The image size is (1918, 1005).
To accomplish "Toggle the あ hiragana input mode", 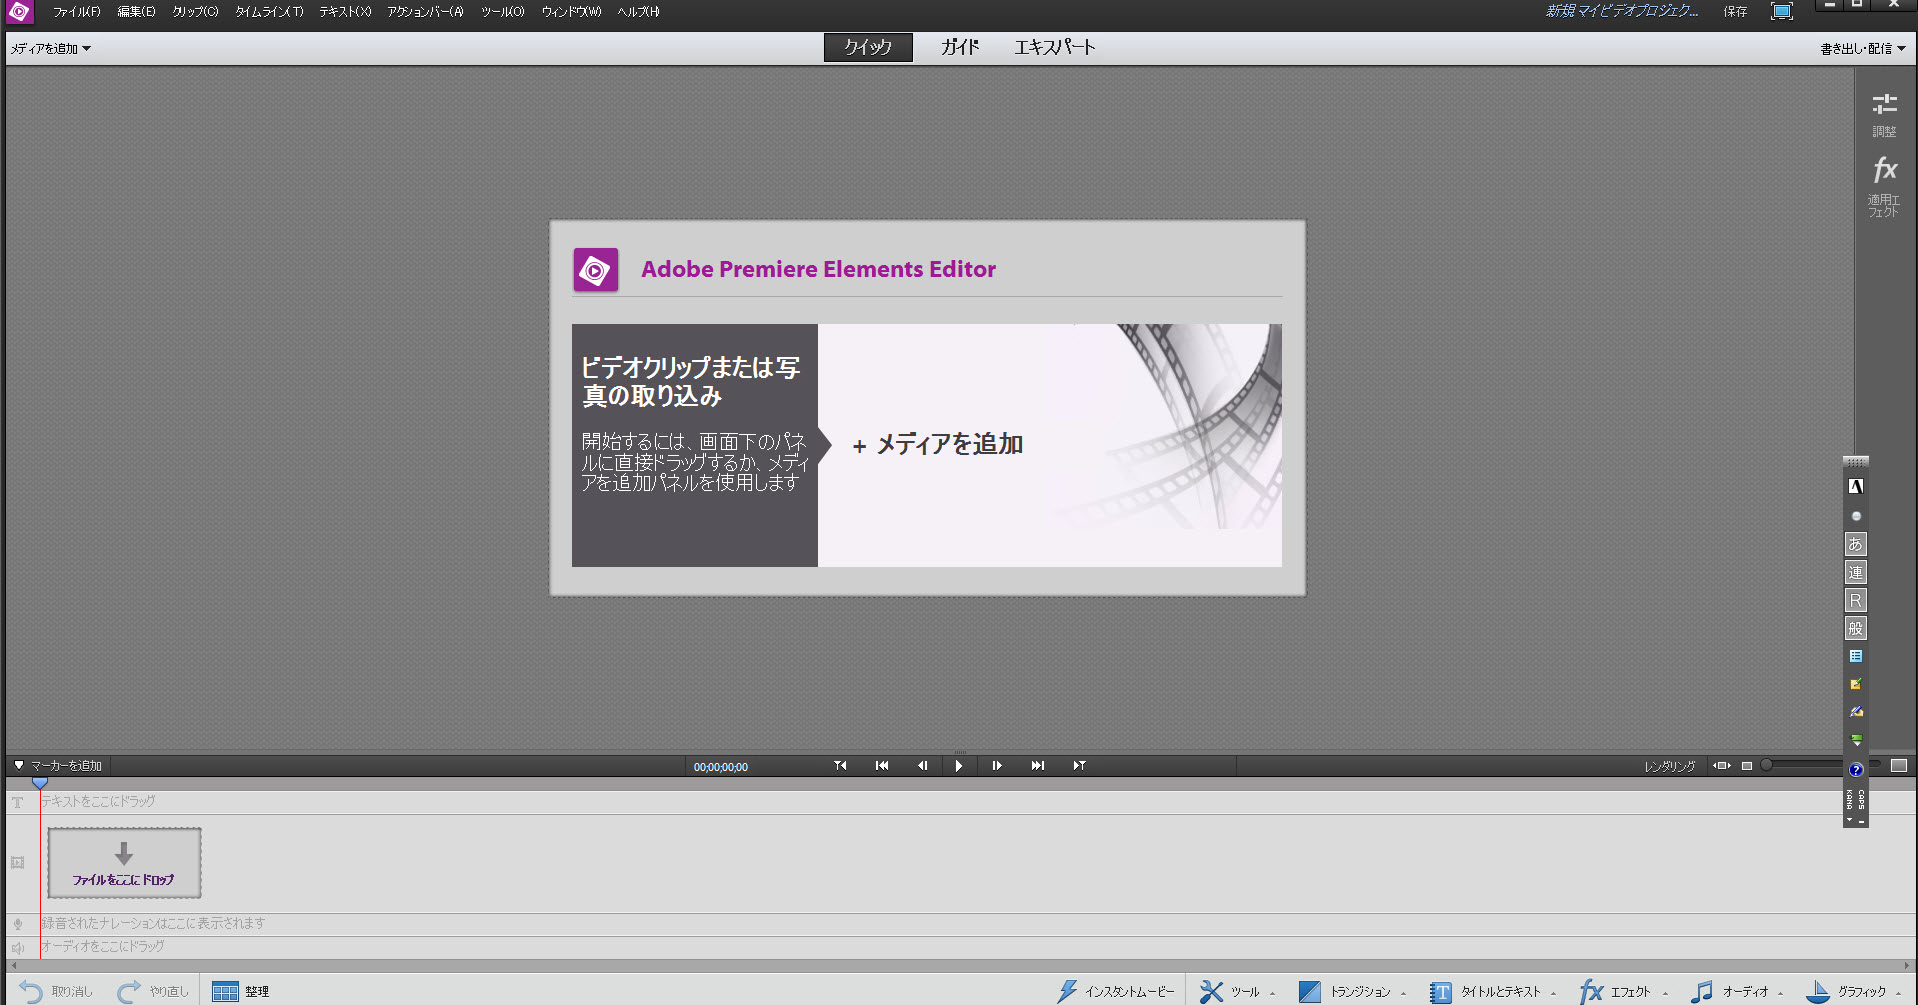I will pos(1856,544).
